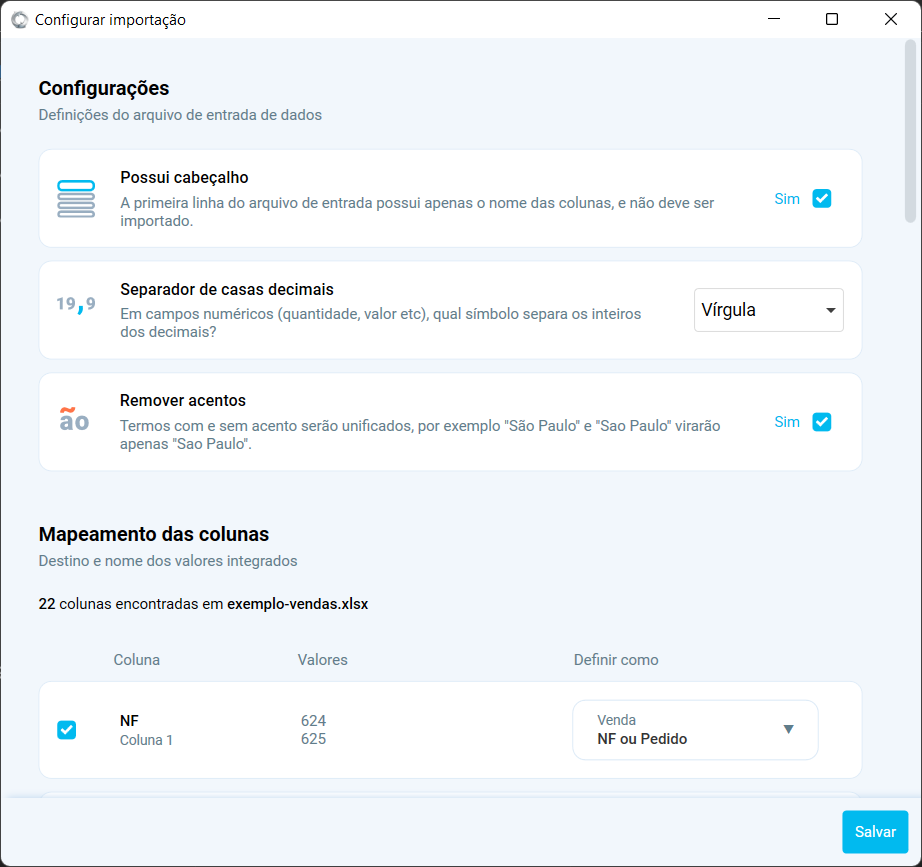Click the app logo in title bar
922x867 pixels.
point(19,20)
